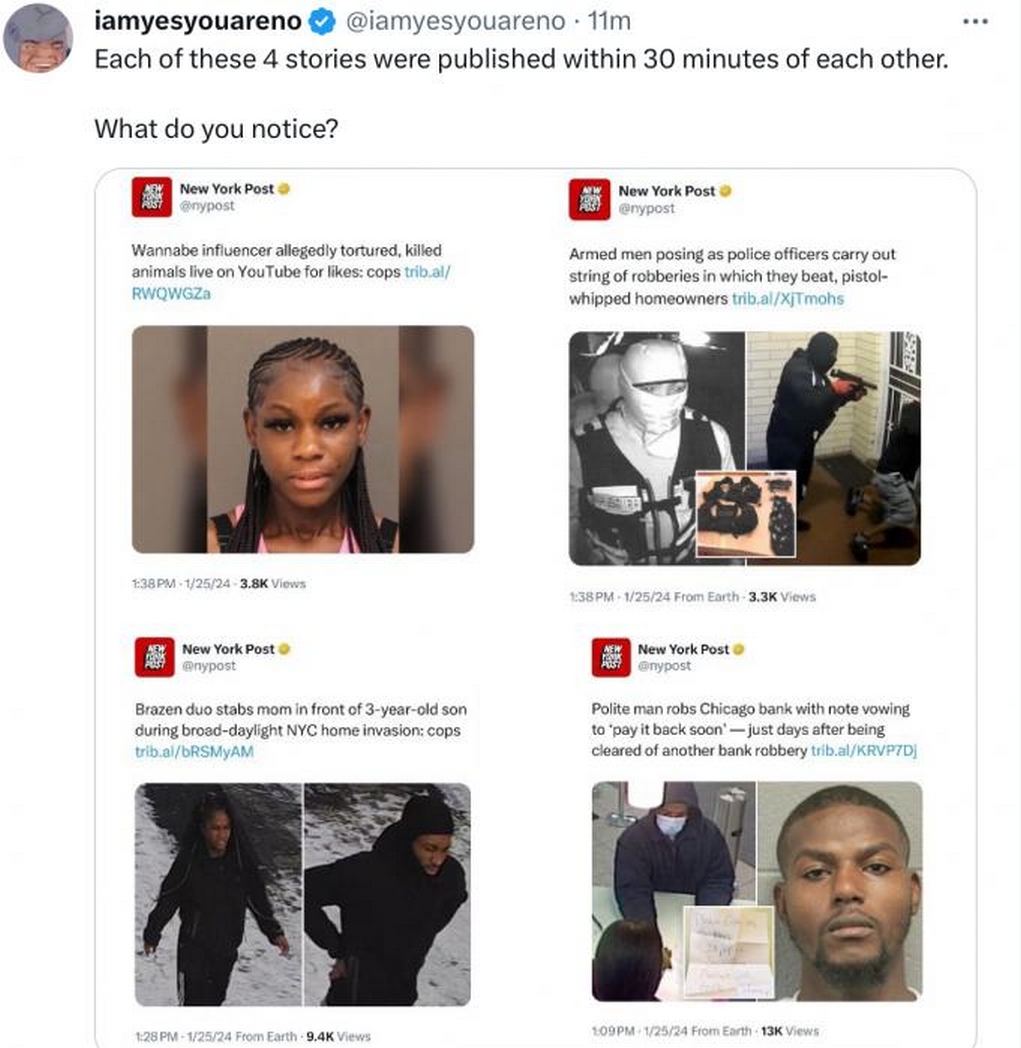
Task: Click the 11m post timestamp
Action: (609, 21)
